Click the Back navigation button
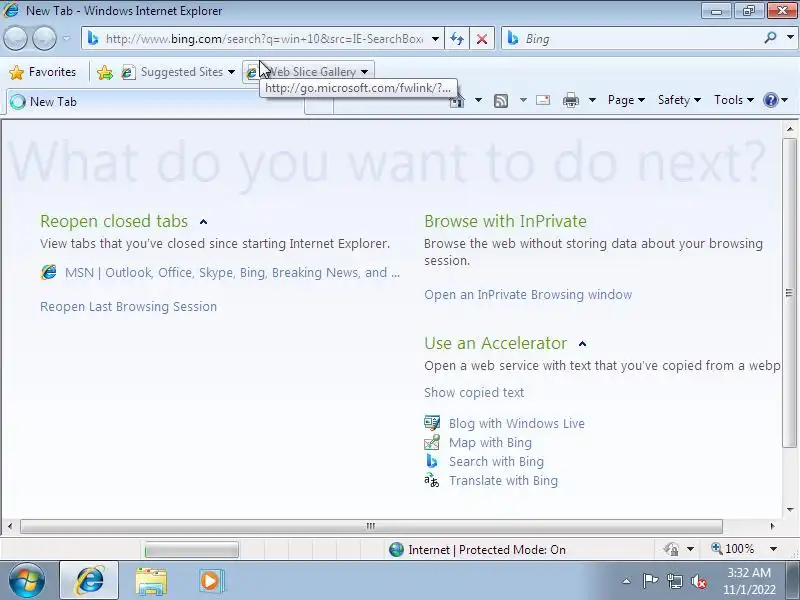 (x=15, y=39)
